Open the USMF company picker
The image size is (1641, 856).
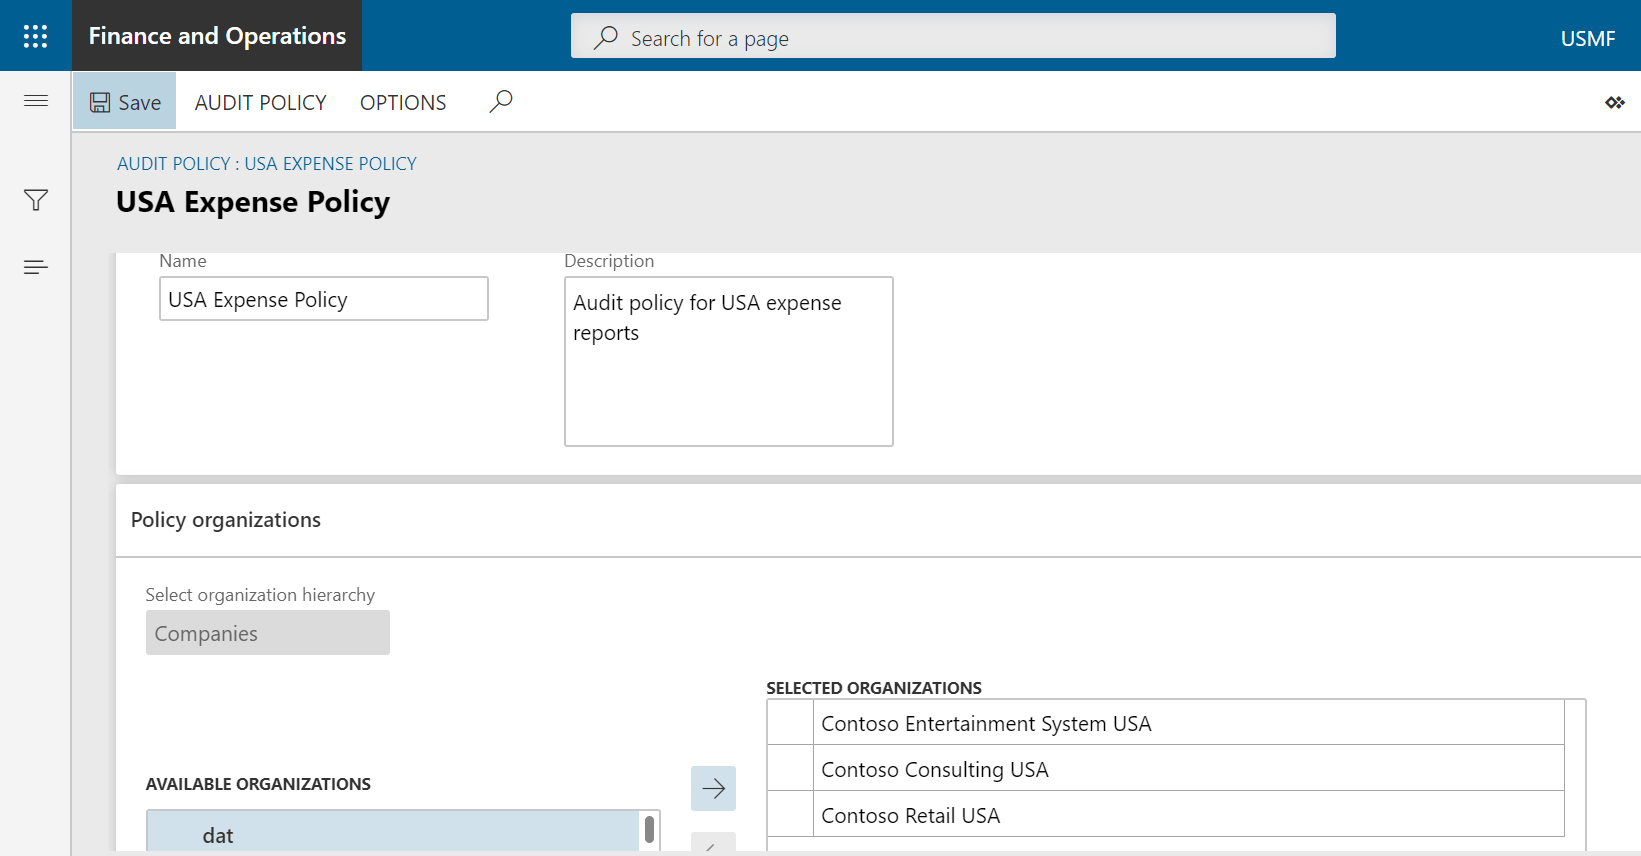[x=1587, y=38]
